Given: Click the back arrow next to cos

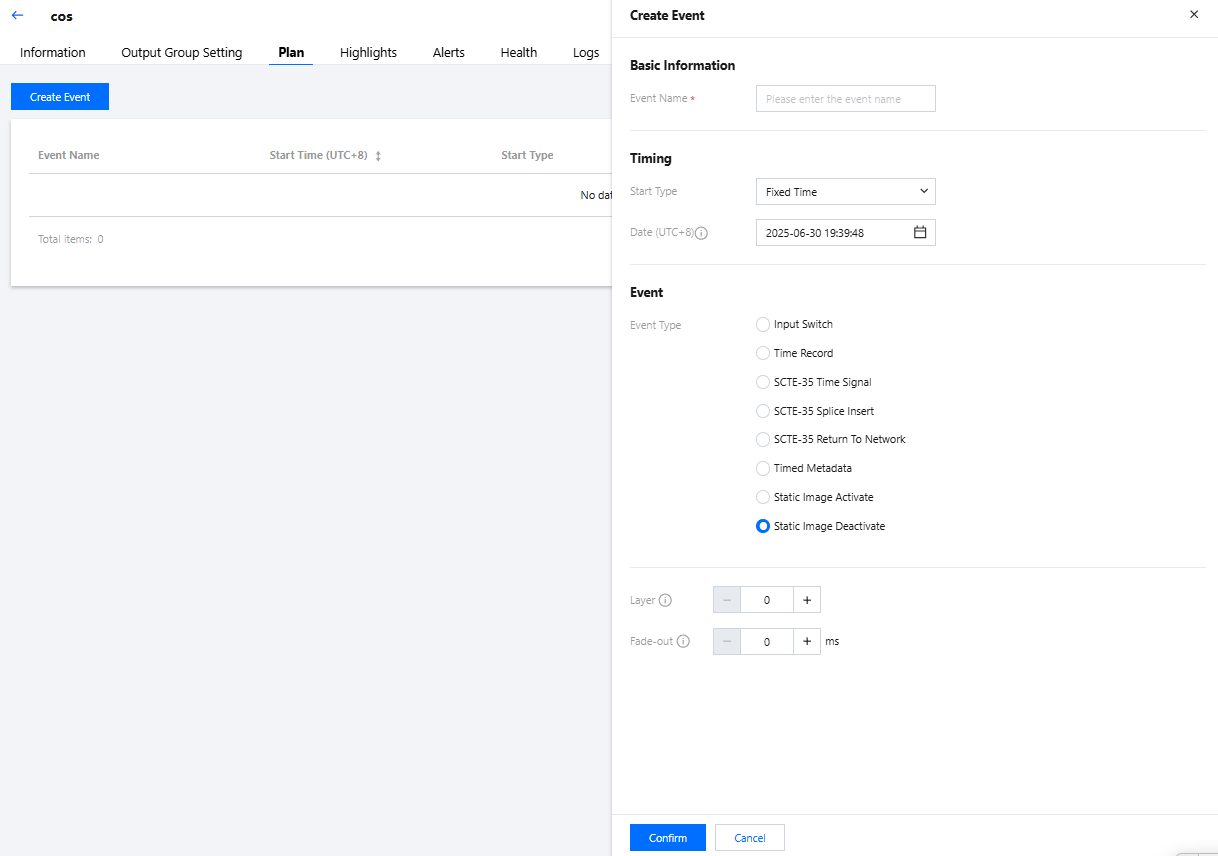Looking at the screenshot, I should [17, 16].
